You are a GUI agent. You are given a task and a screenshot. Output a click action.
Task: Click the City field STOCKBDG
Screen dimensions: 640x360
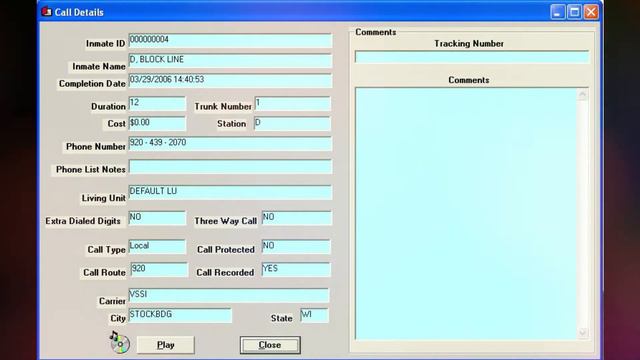tap(180, 315)
